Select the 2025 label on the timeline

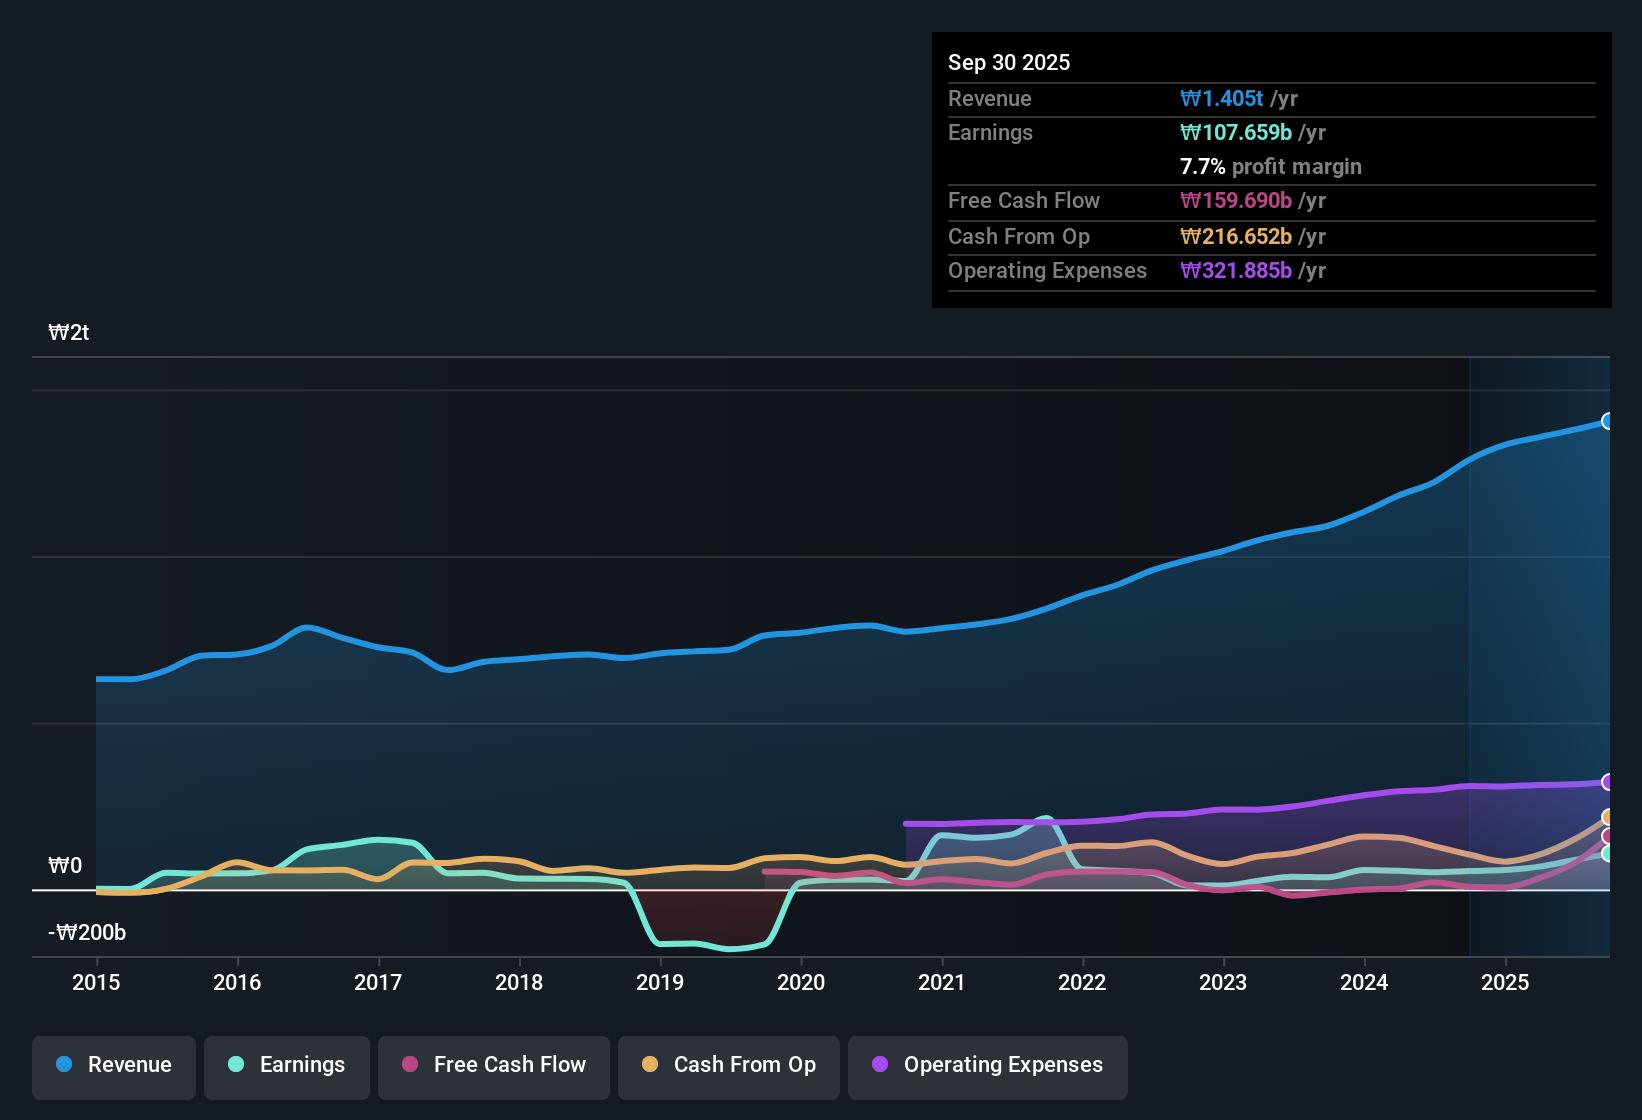point(1506,983)
